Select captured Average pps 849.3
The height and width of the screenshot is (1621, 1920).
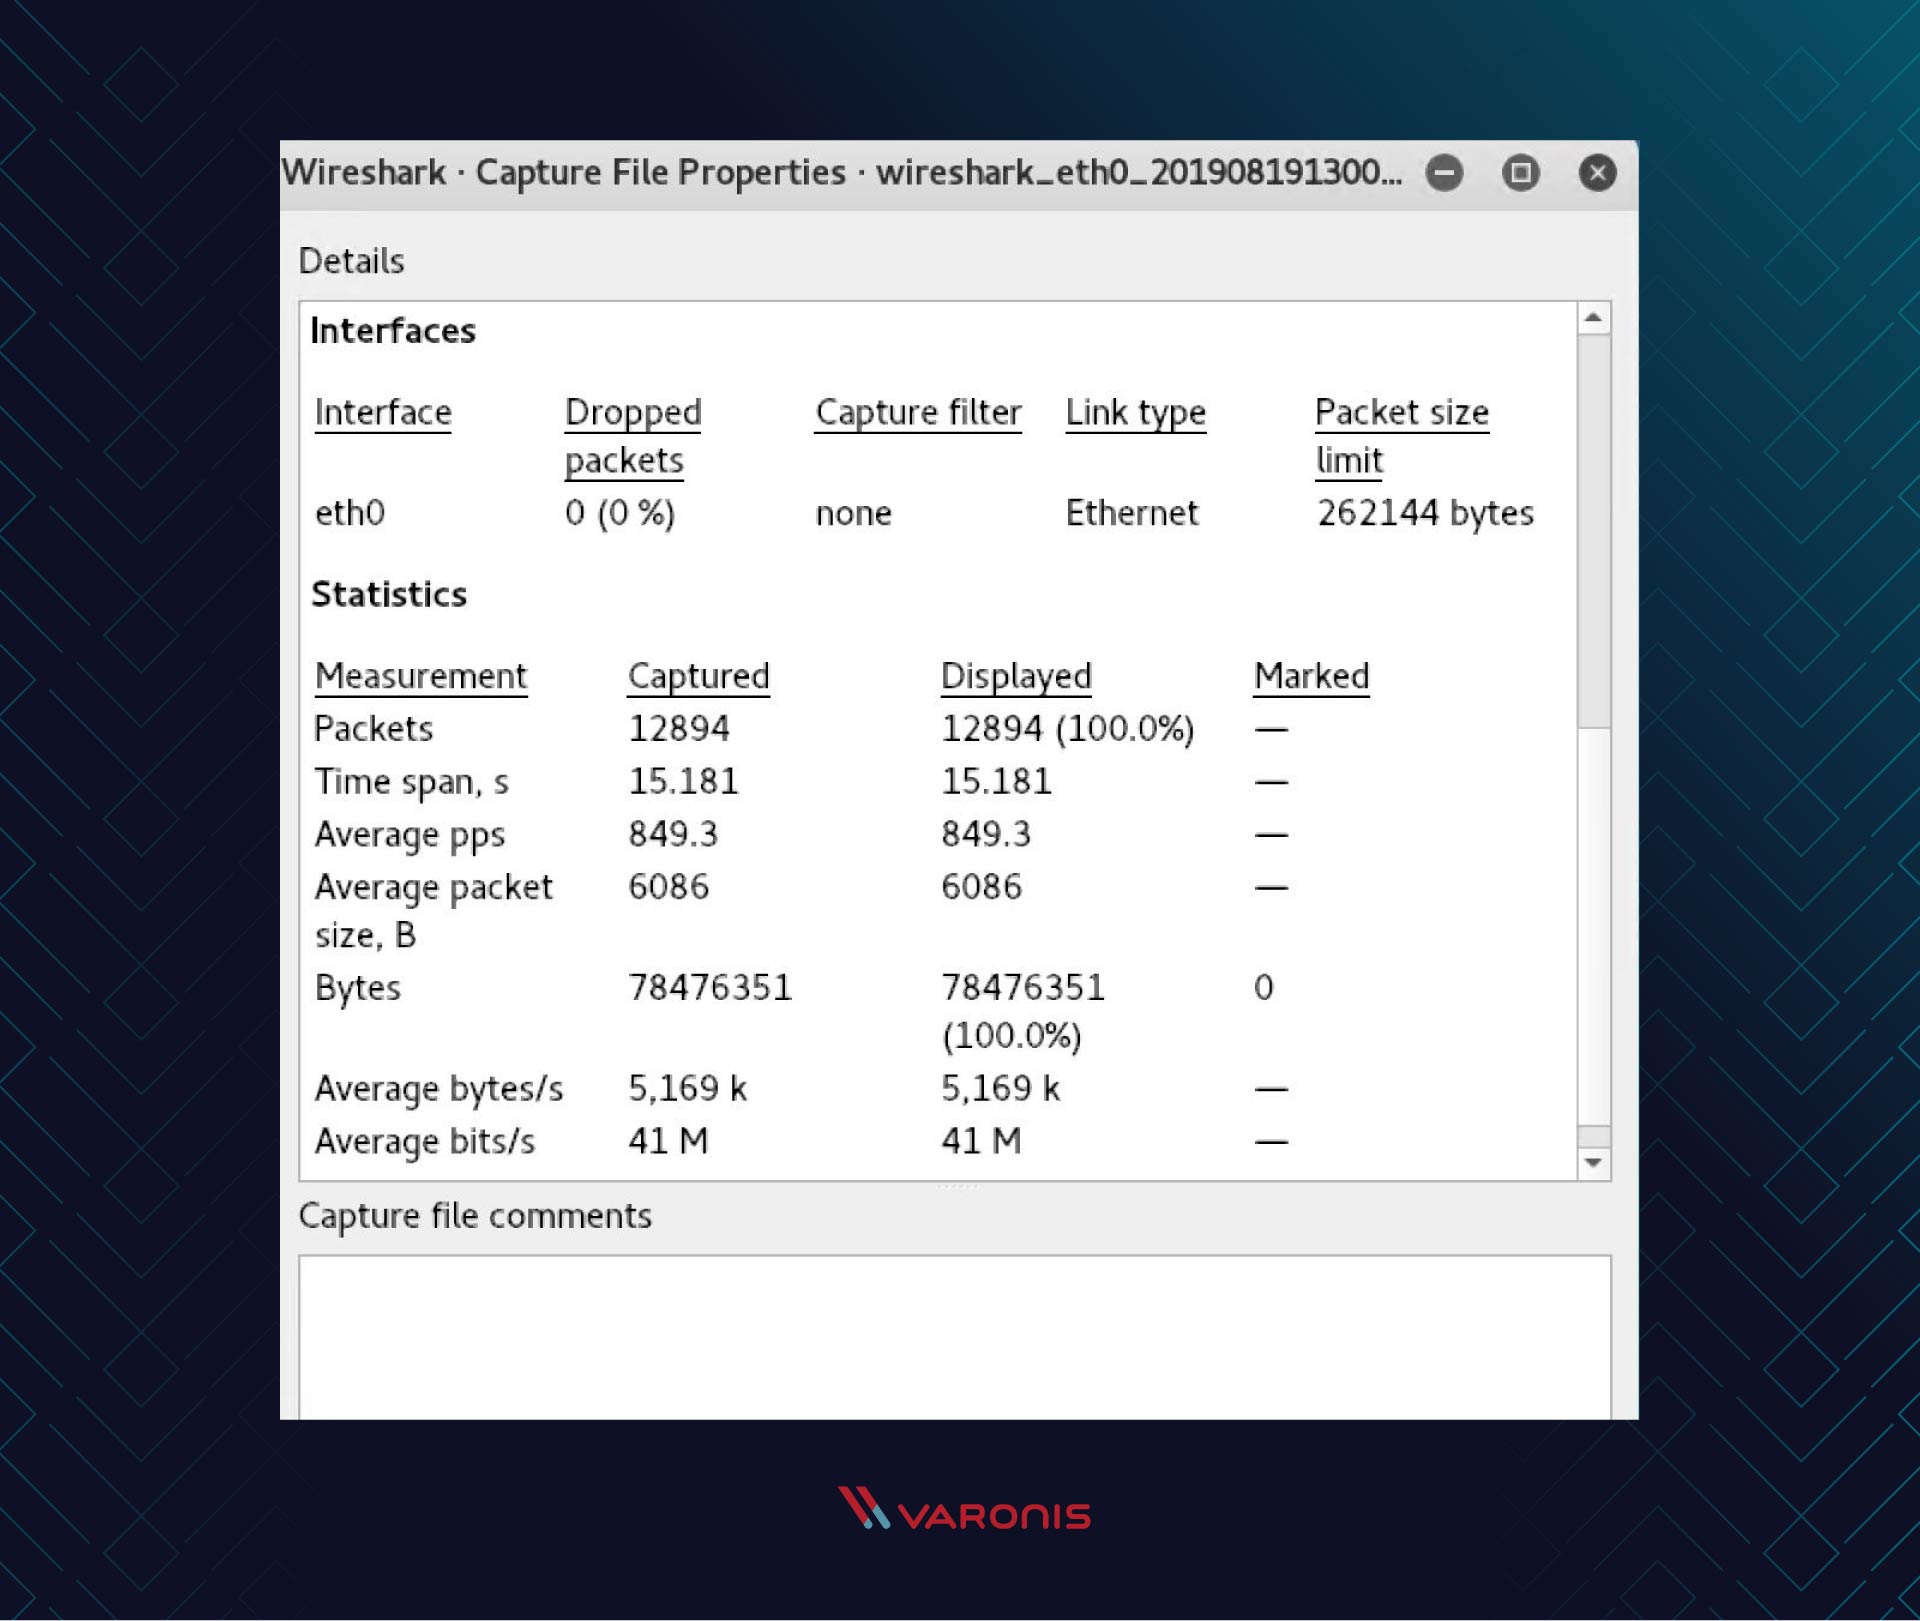click(x=673, y=835)
